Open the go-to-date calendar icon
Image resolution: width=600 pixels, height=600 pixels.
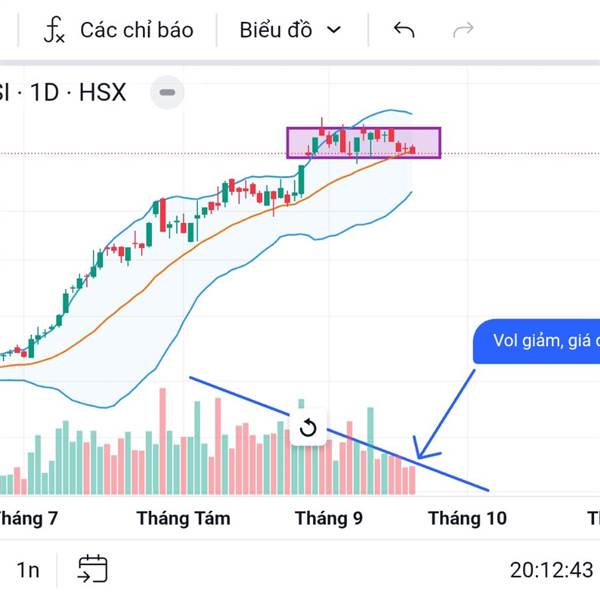[93, 569]
